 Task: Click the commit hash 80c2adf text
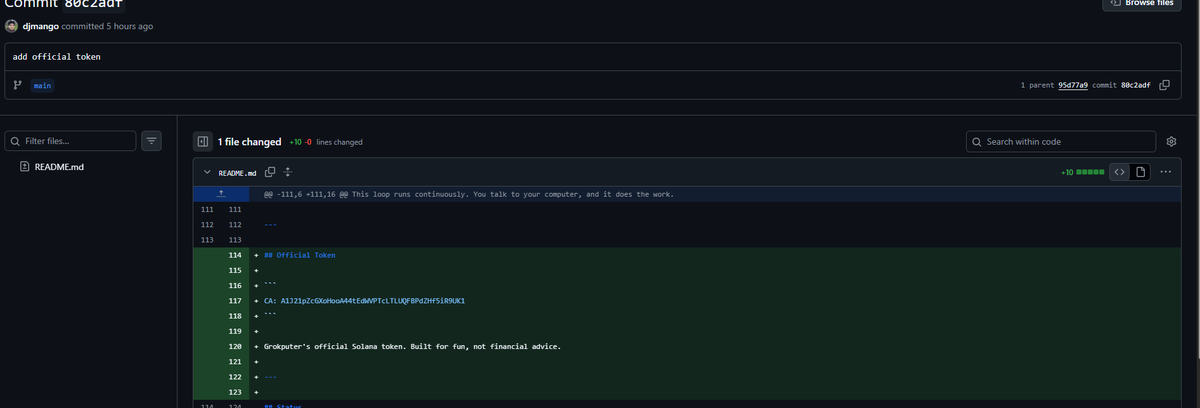click(x=1136, y=85)
